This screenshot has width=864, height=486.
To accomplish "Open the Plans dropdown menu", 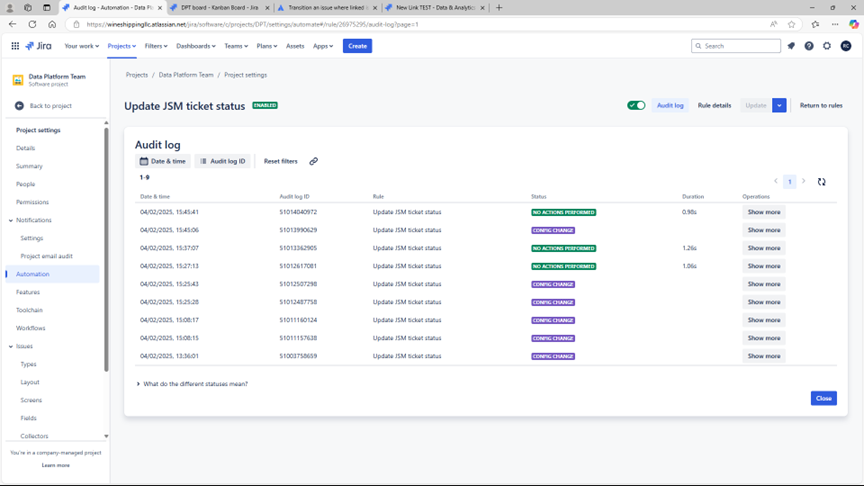I will pyautogui.click(x=267, y=46).
